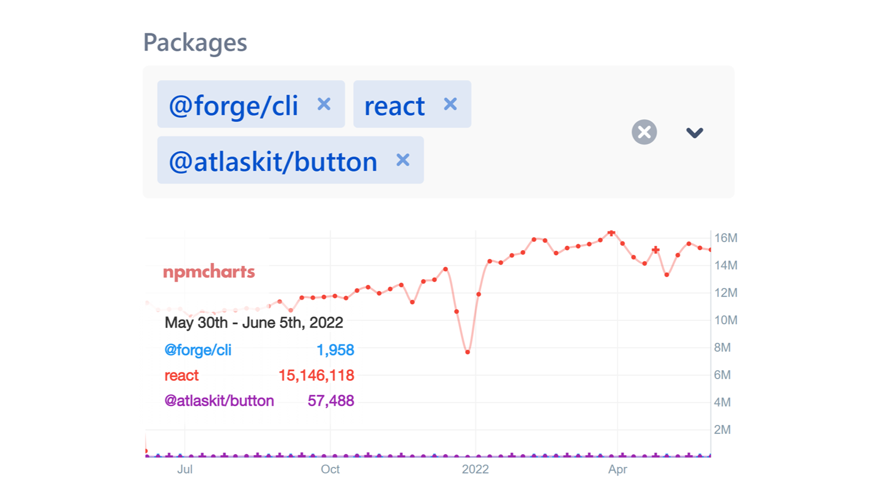Screen dimensions: 871x496
Task: Click the 2022 label on the x-axis
Action: click(x=475, y=469)
